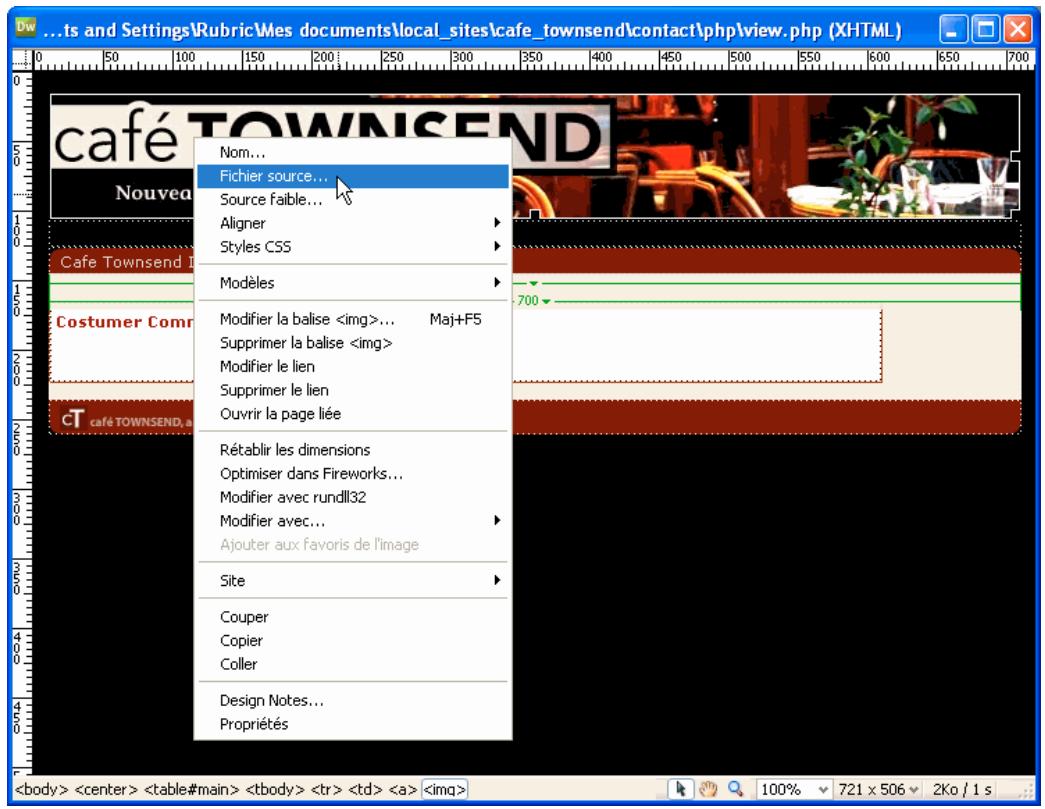The width and height of the screenshot is (1045, 809).
Task: Select Modifier la balise <img>...
Action: [352, 319]
